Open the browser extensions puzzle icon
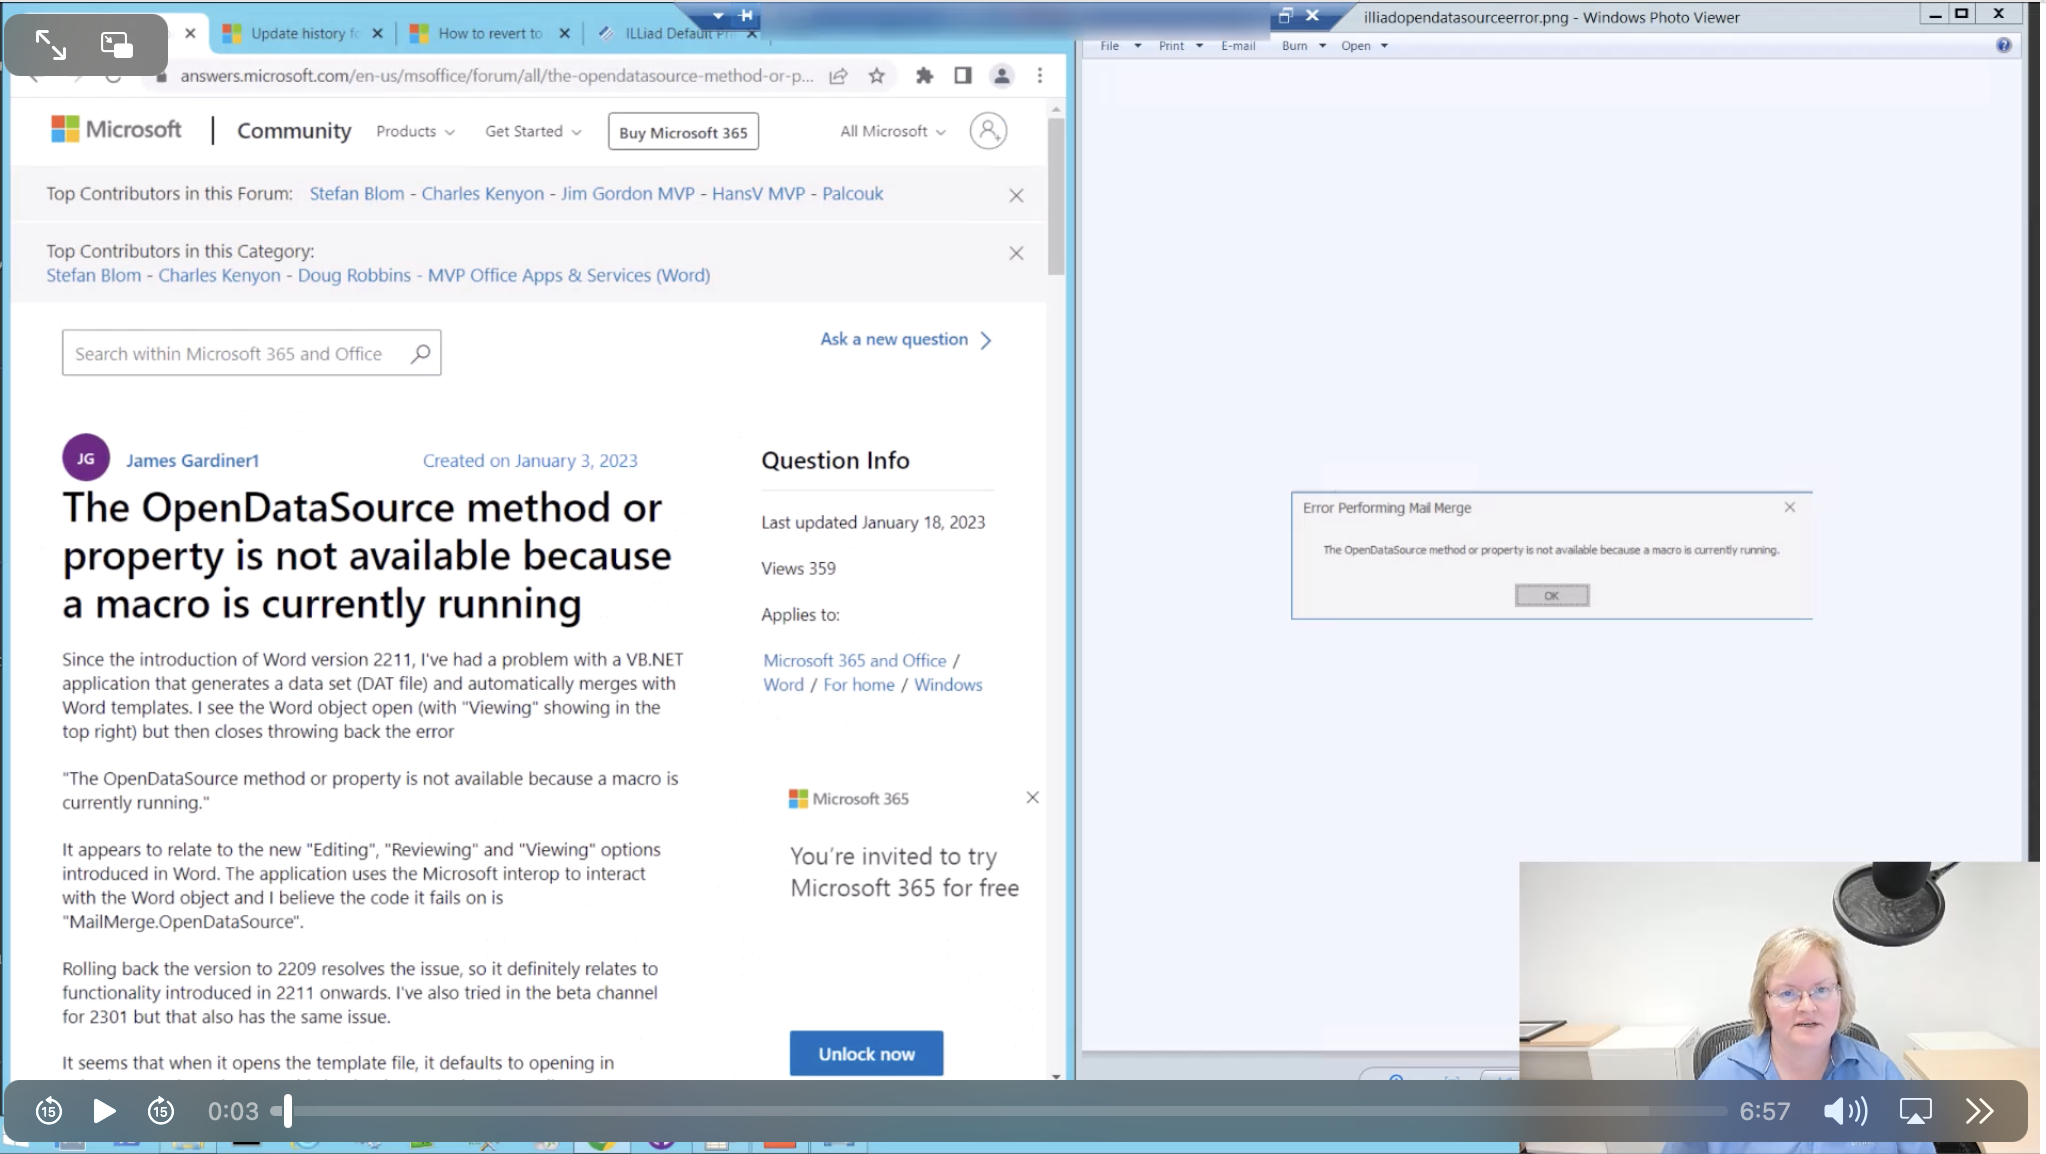 (x=924, y=75)
